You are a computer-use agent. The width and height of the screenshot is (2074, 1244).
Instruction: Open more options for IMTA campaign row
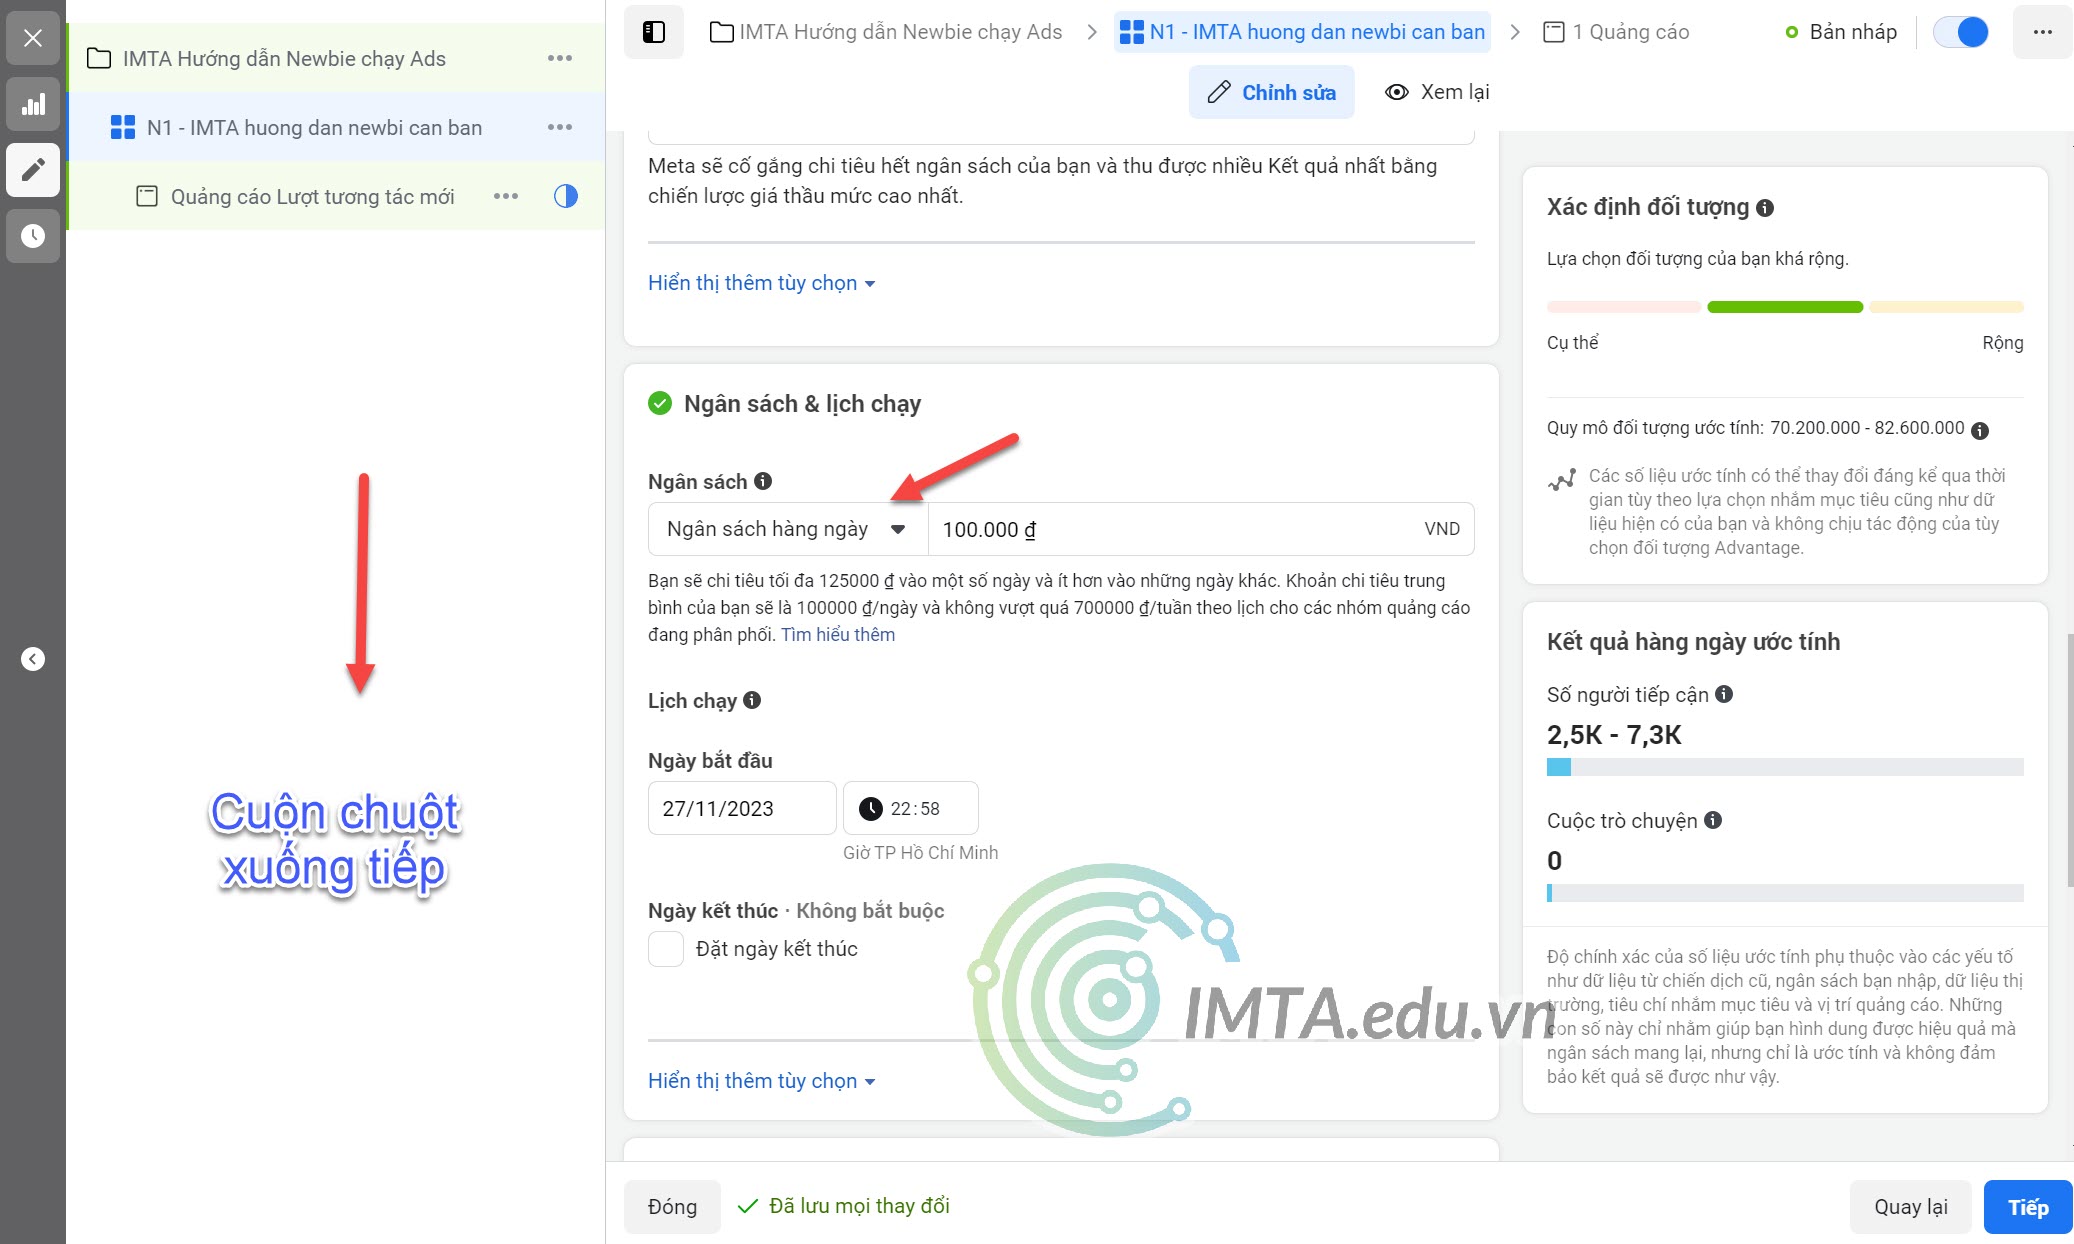[x=560, y=58]
